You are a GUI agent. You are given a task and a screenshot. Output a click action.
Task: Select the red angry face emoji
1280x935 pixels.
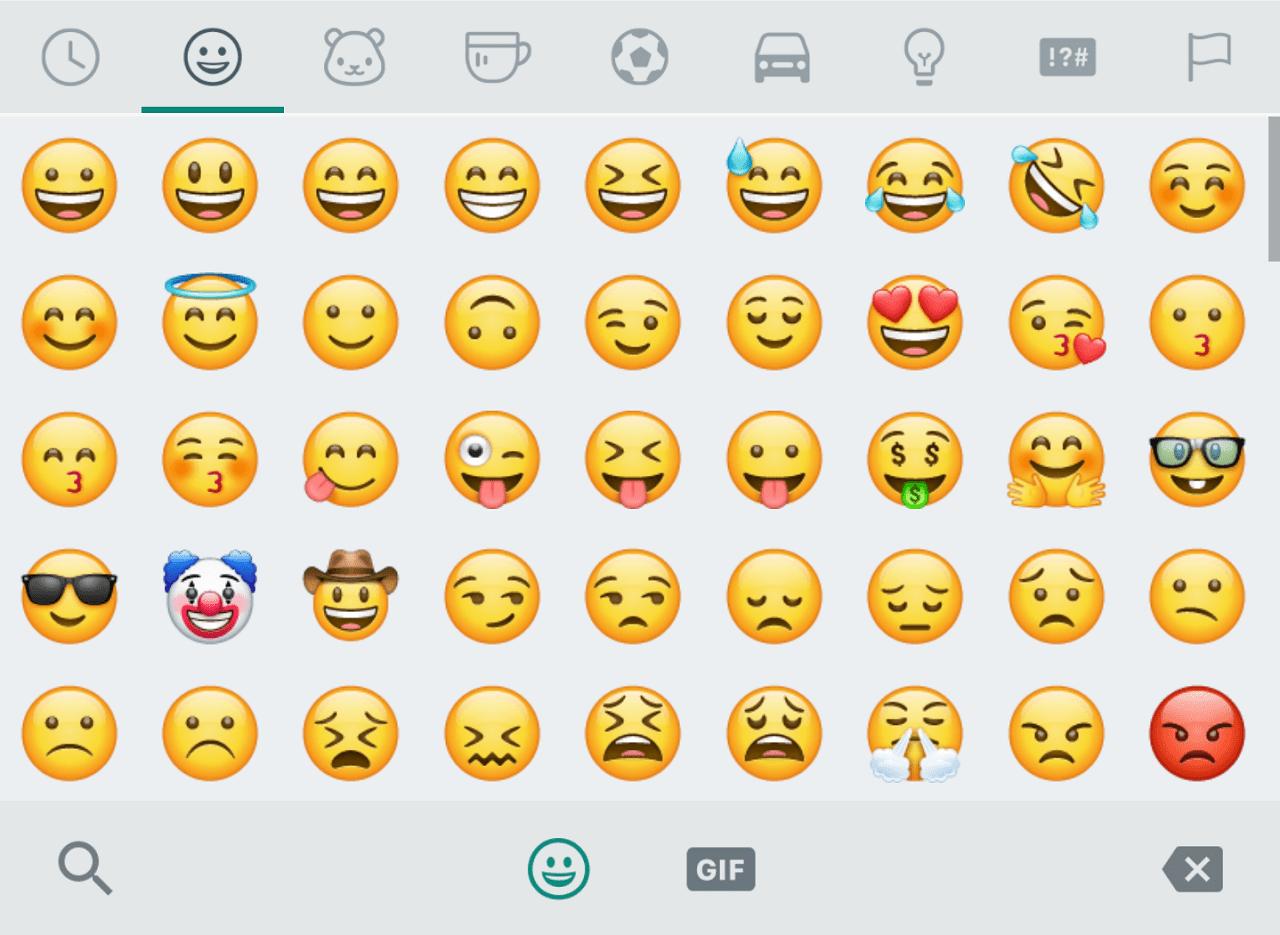click(x=1198, y=733)
